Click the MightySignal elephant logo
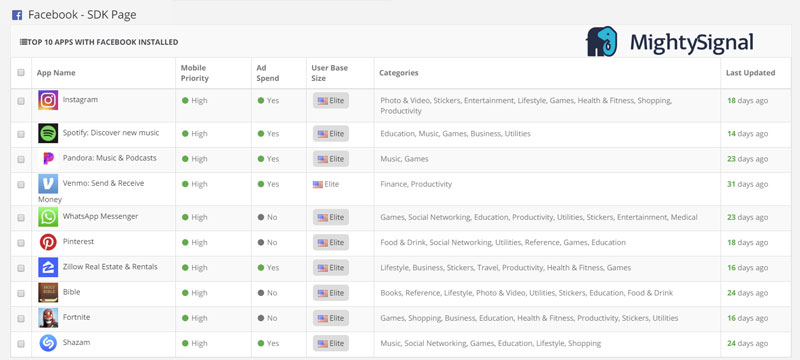 click(x=602, y=41)
